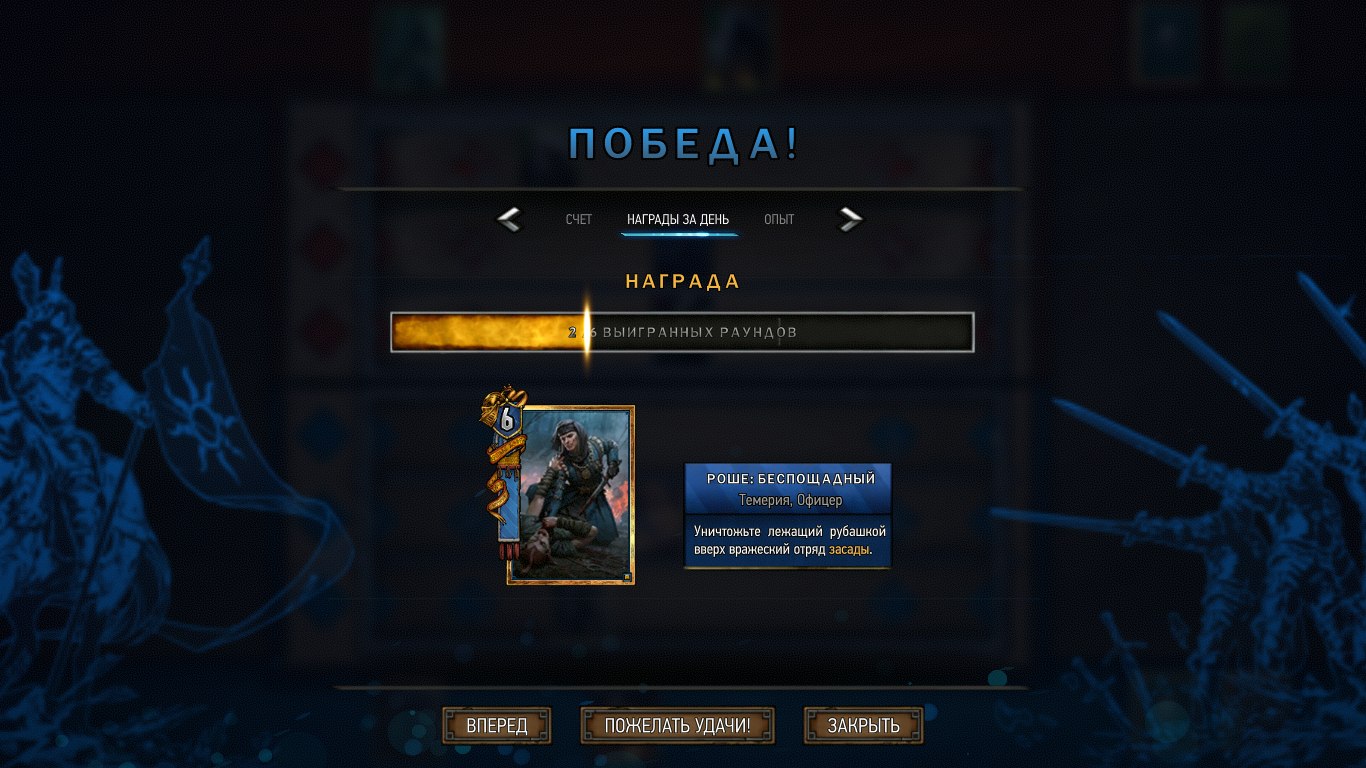Screen dimensions: 1366x768
Task: Go to previous results page with left arrow
Action: [x=509, y=219]
